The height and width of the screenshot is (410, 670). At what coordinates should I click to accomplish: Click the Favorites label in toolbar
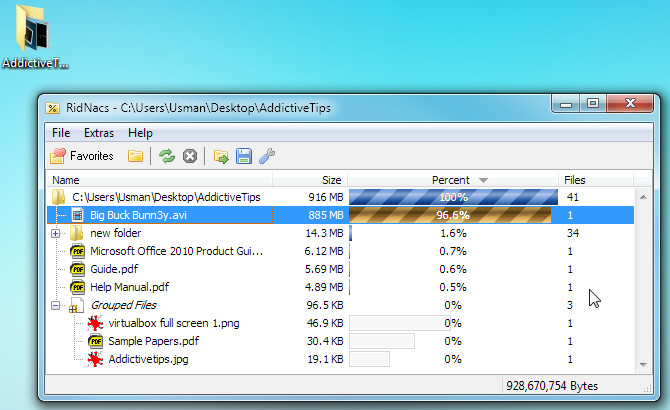(x=91, y=156)
